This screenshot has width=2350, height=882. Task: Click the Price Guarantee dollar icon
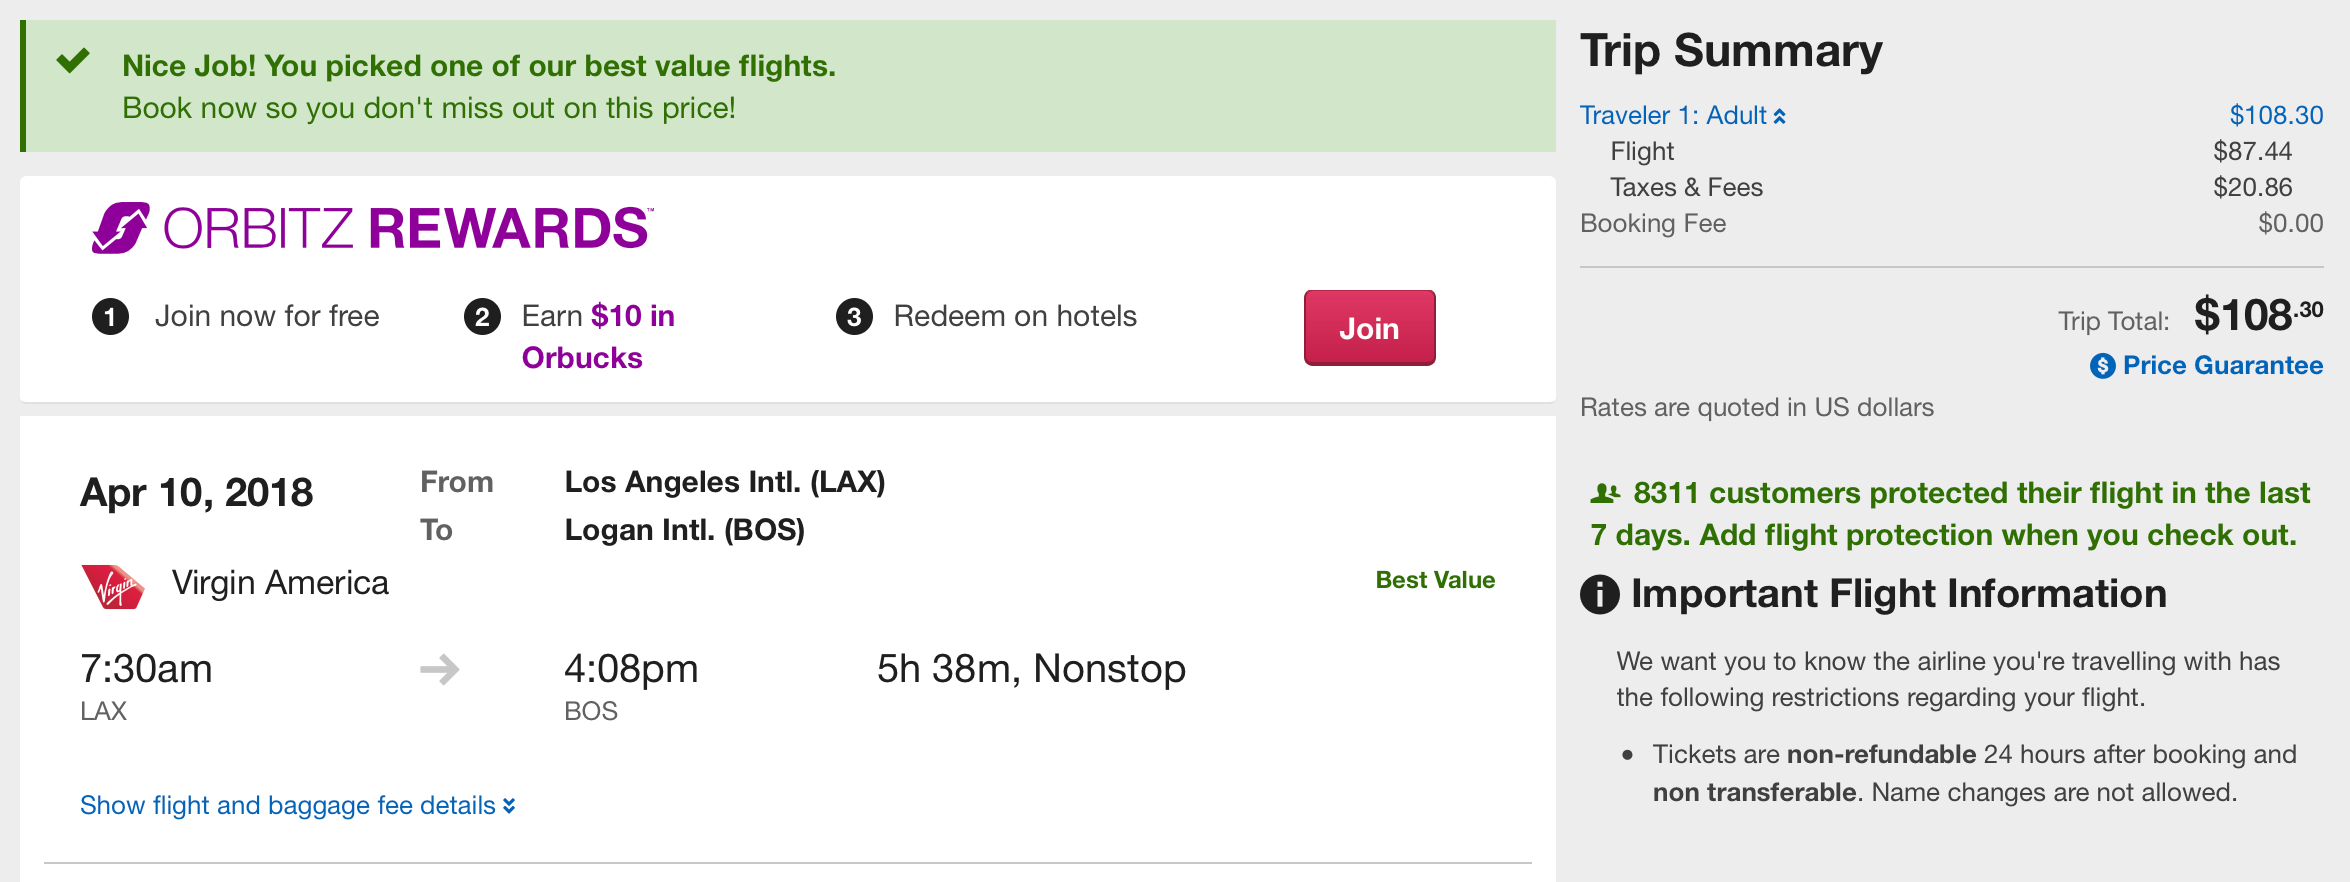(2102, 366)
